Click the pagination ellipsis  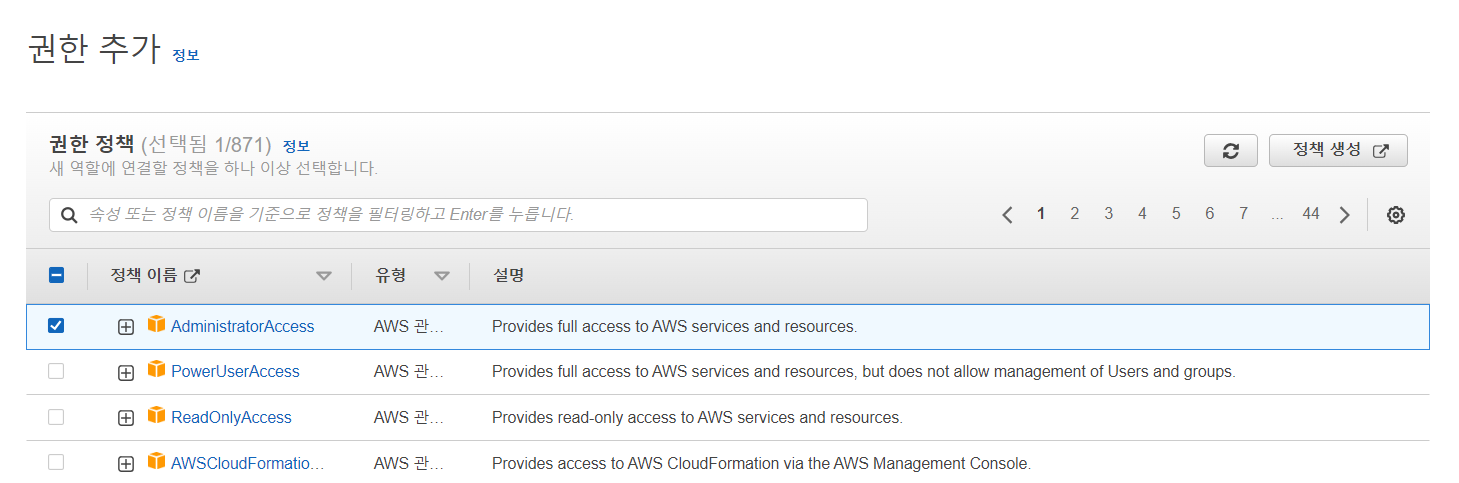point(1277,214)
